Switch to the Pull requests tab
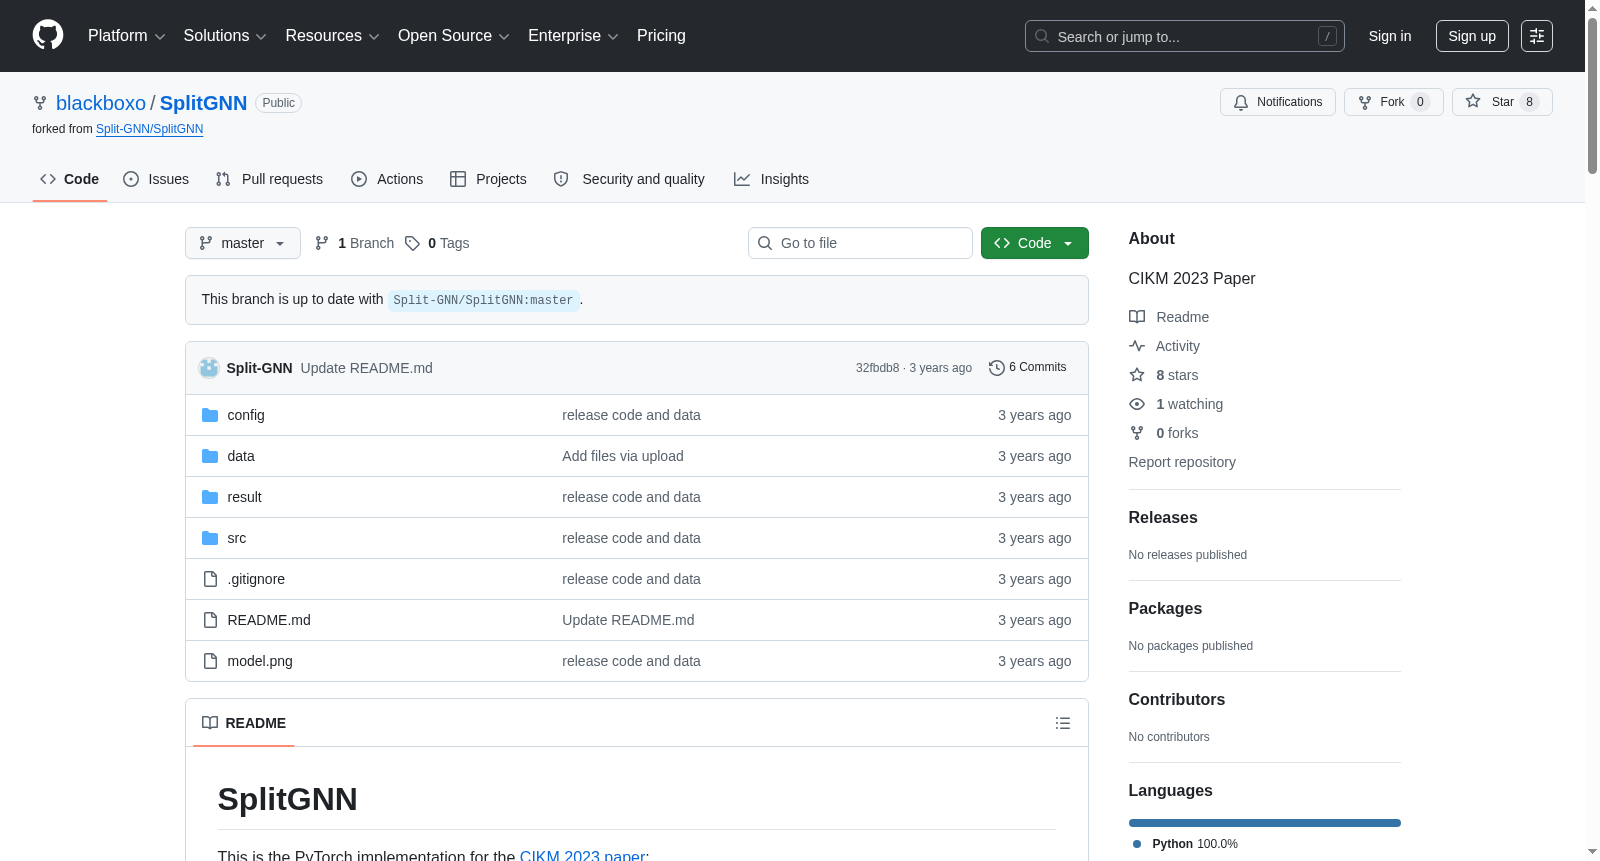This screenshot has width=1600, height=861. (269, 179)
